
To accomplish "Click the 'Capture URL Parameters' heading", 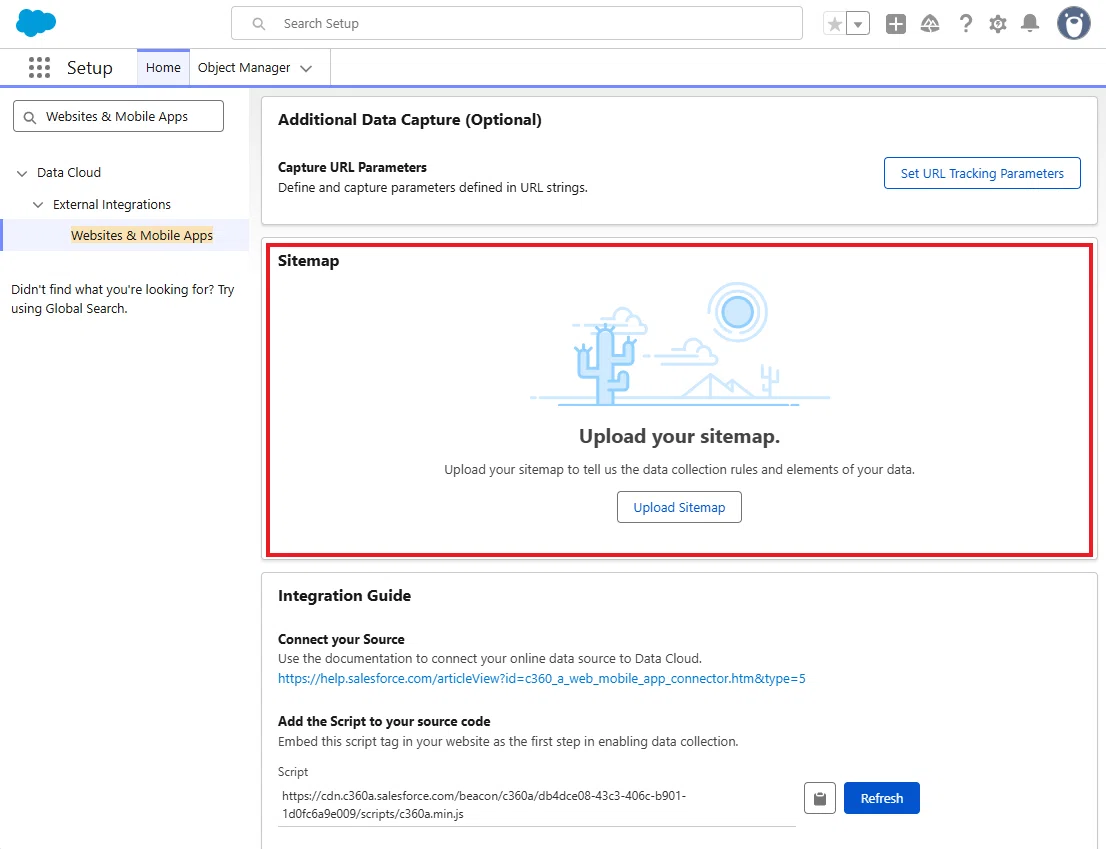I will pyautogui.click(x=352, y=167).
